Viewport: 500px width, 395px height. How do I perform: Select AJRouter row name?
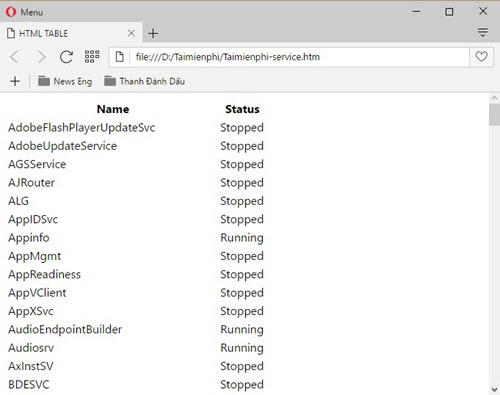(x=31, y=183)
